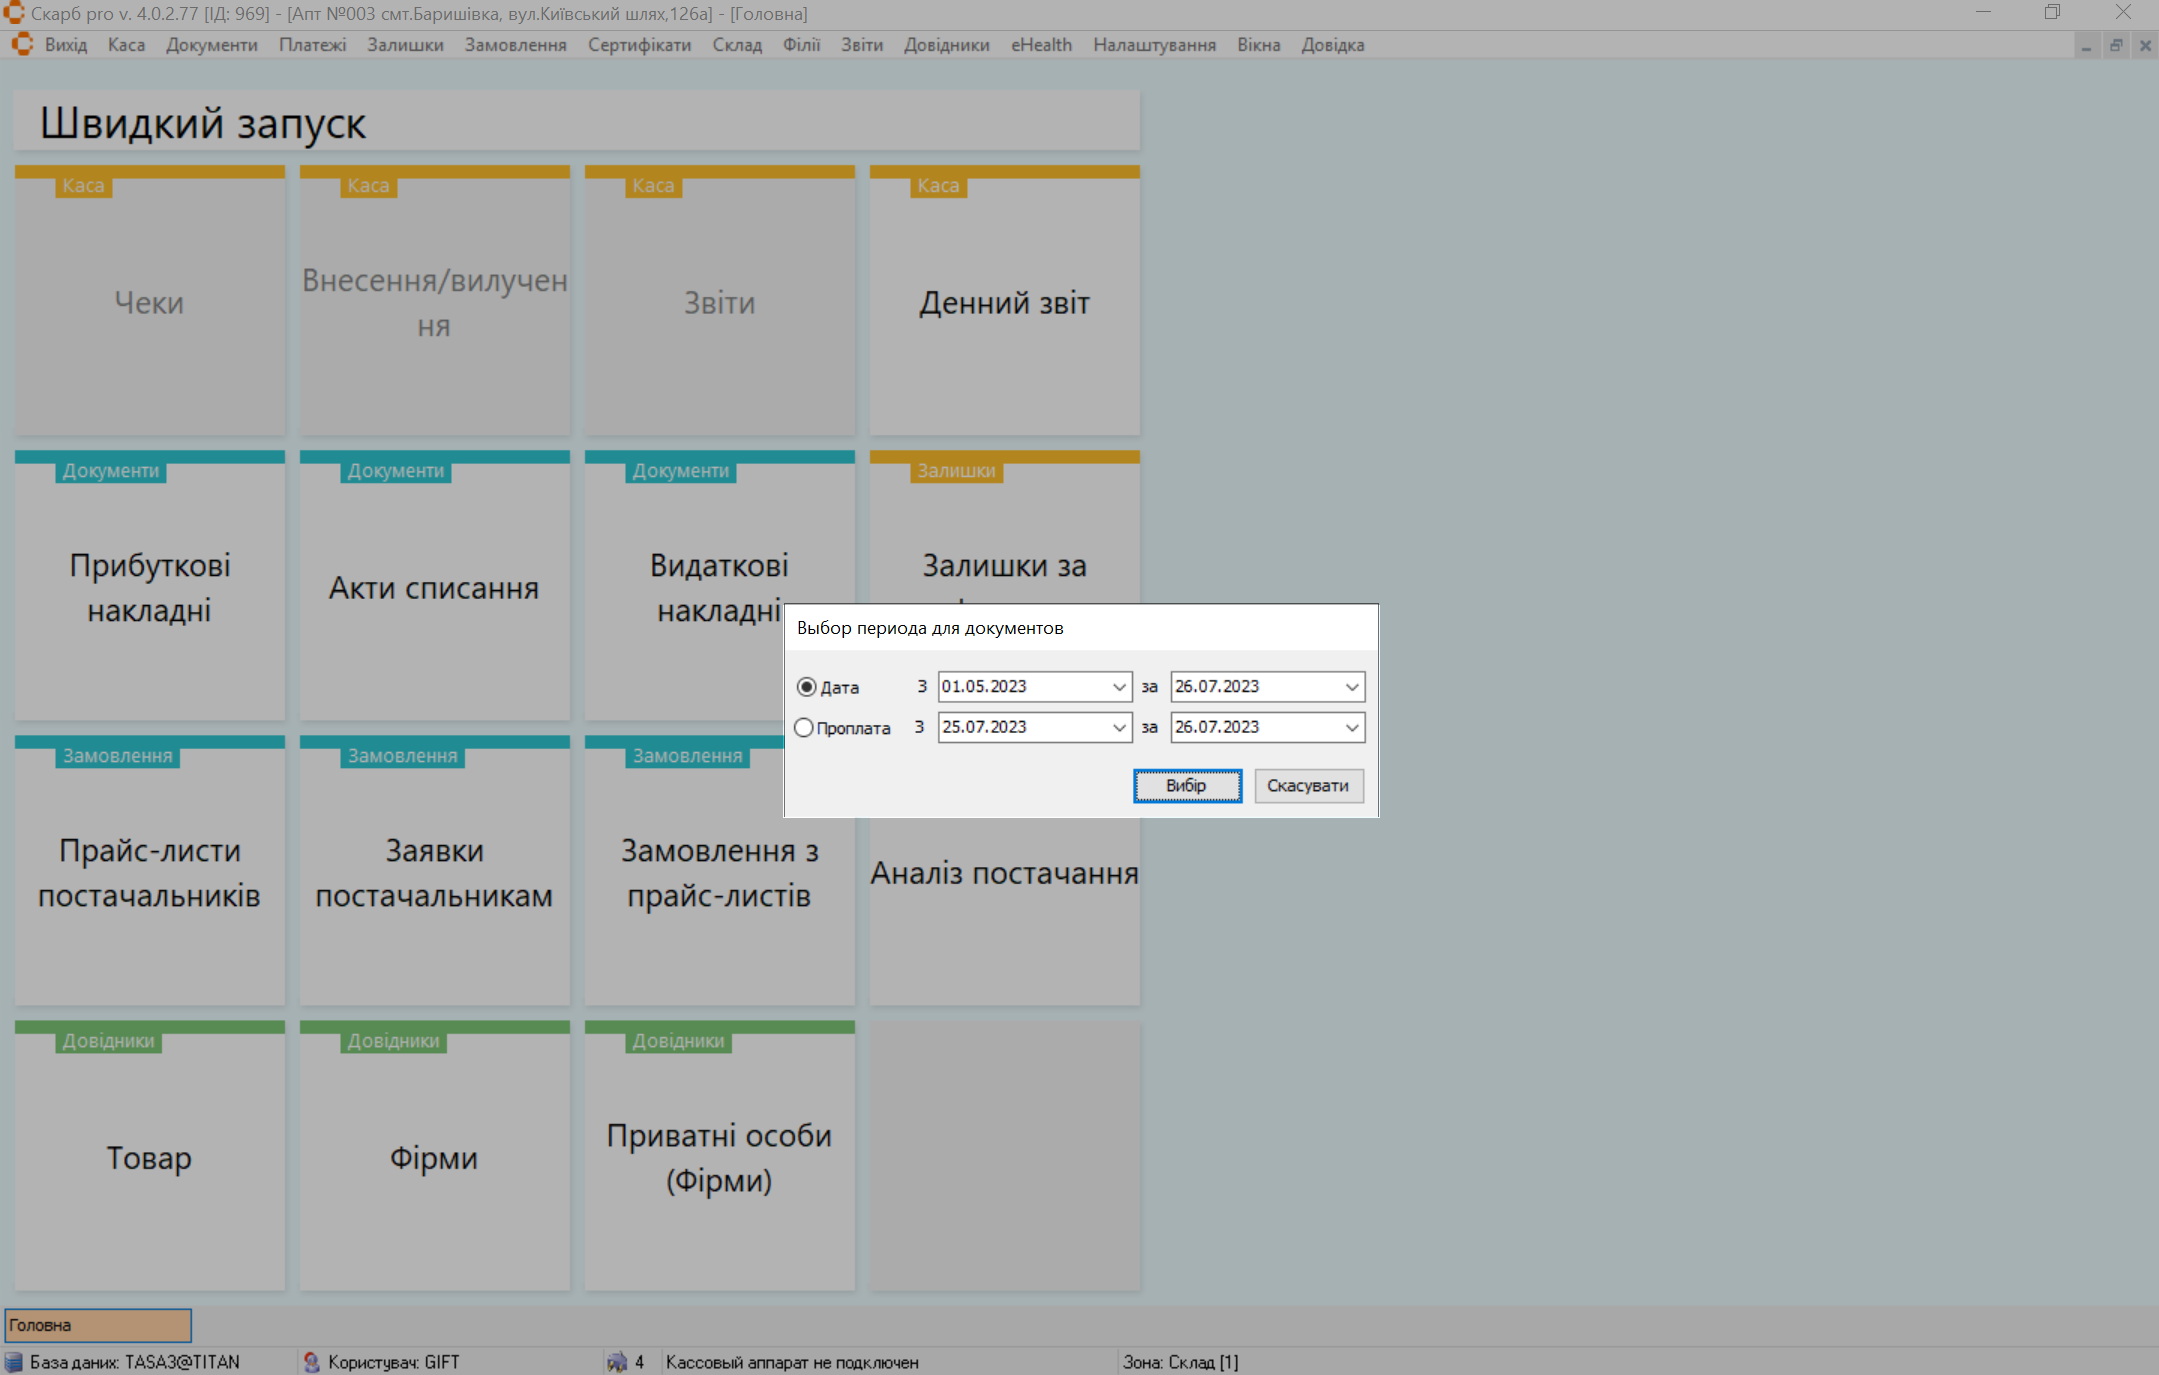This screenshot has width=2159, height=1375.
Task: Expand the 01.05.2023 start date dropdown
Action: pyautogui.click(x=1119, y=687)
